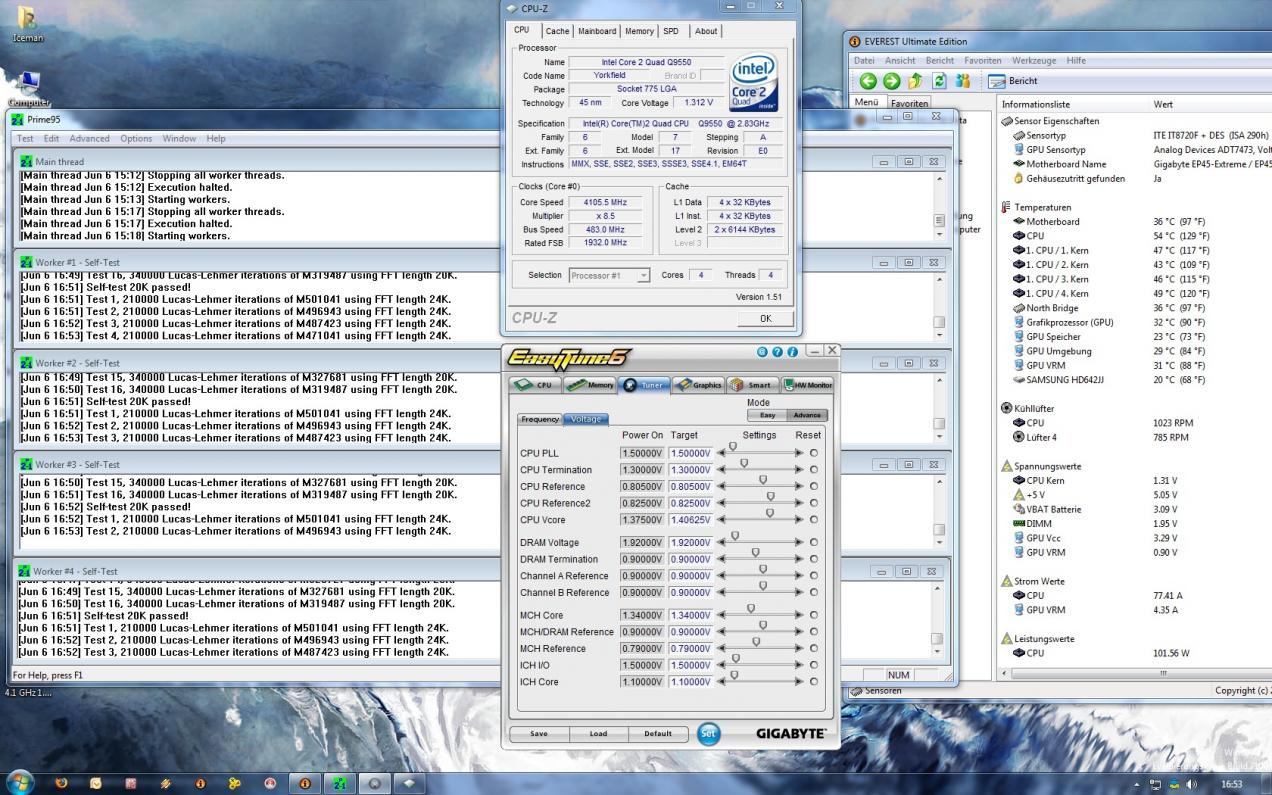1272x795 pixels.
Task: Switch to Frequency sub-tab in EasyTune6
Action: 540,419
